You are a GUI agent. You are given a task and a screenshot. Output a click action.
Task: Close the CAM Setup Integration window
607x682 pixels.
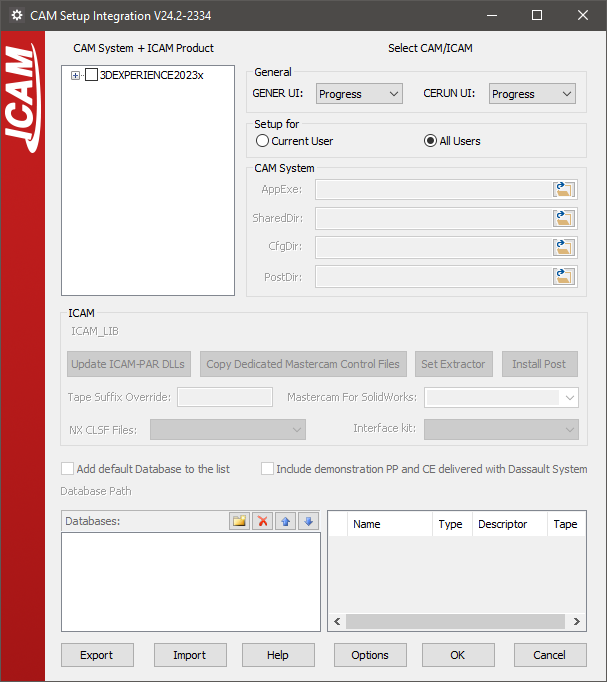click(x=583, y=15)
